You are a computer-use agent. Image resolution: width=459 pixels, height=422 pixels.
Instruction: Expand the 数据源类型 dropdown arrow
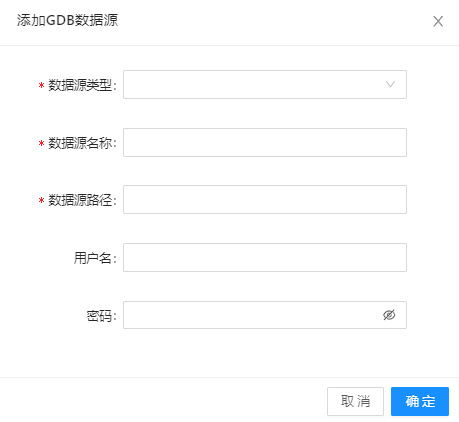click(x=390, y=84)
